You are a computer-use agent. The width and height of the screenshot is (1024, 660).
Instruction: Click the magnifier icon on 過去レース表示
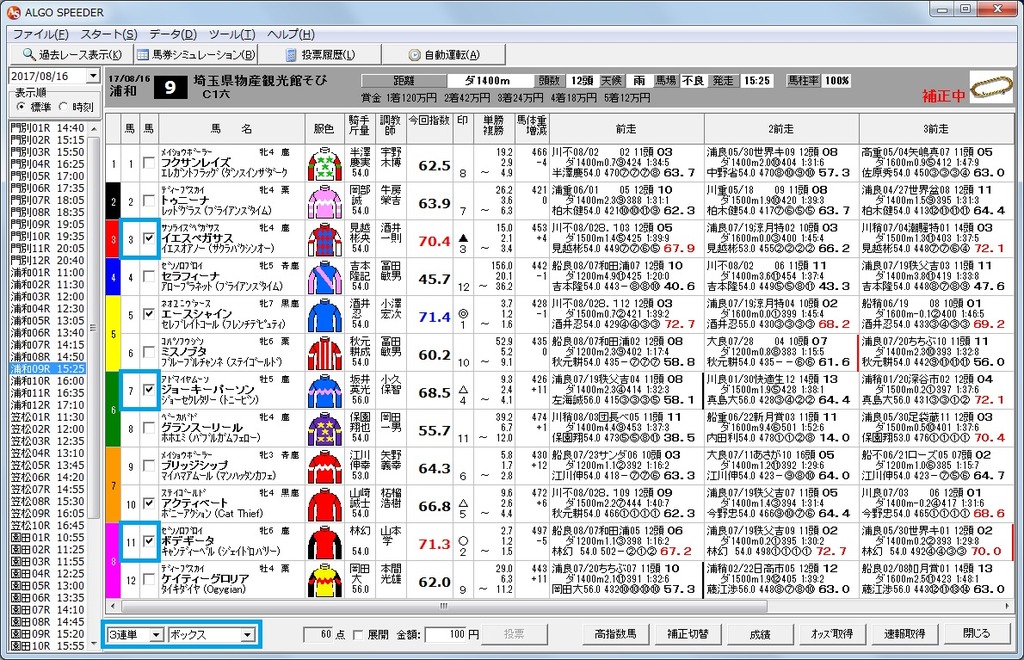point(29,54)
